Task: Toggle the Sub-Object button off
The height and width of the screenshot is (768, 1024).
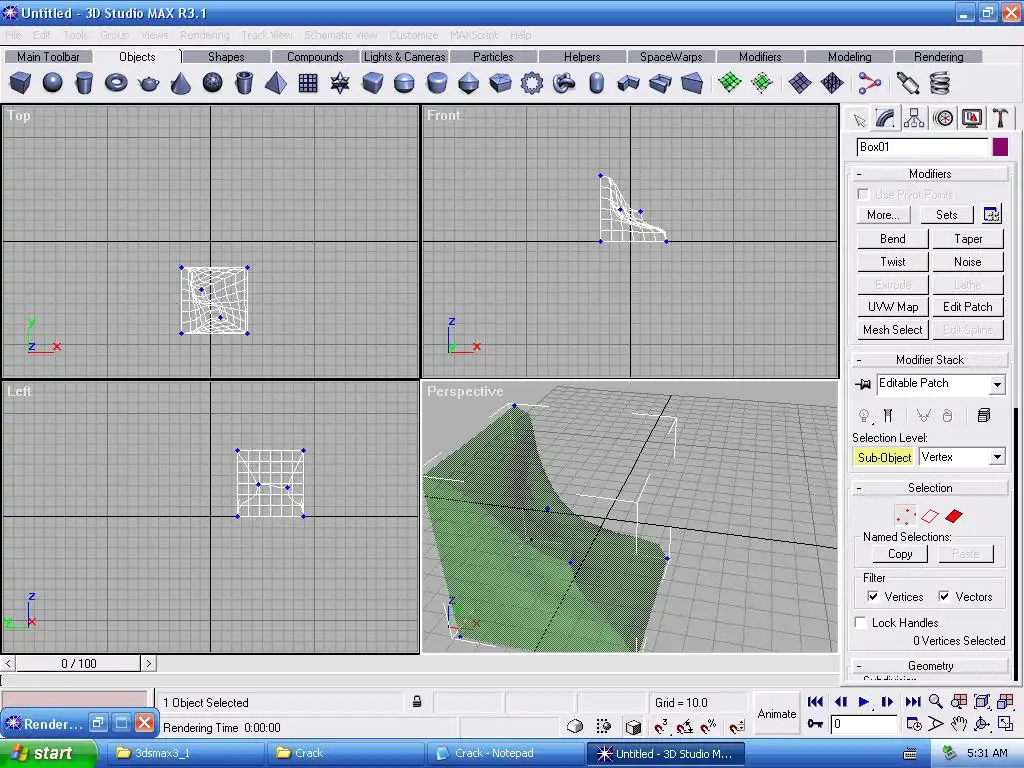Action: [x=884, y=457]
